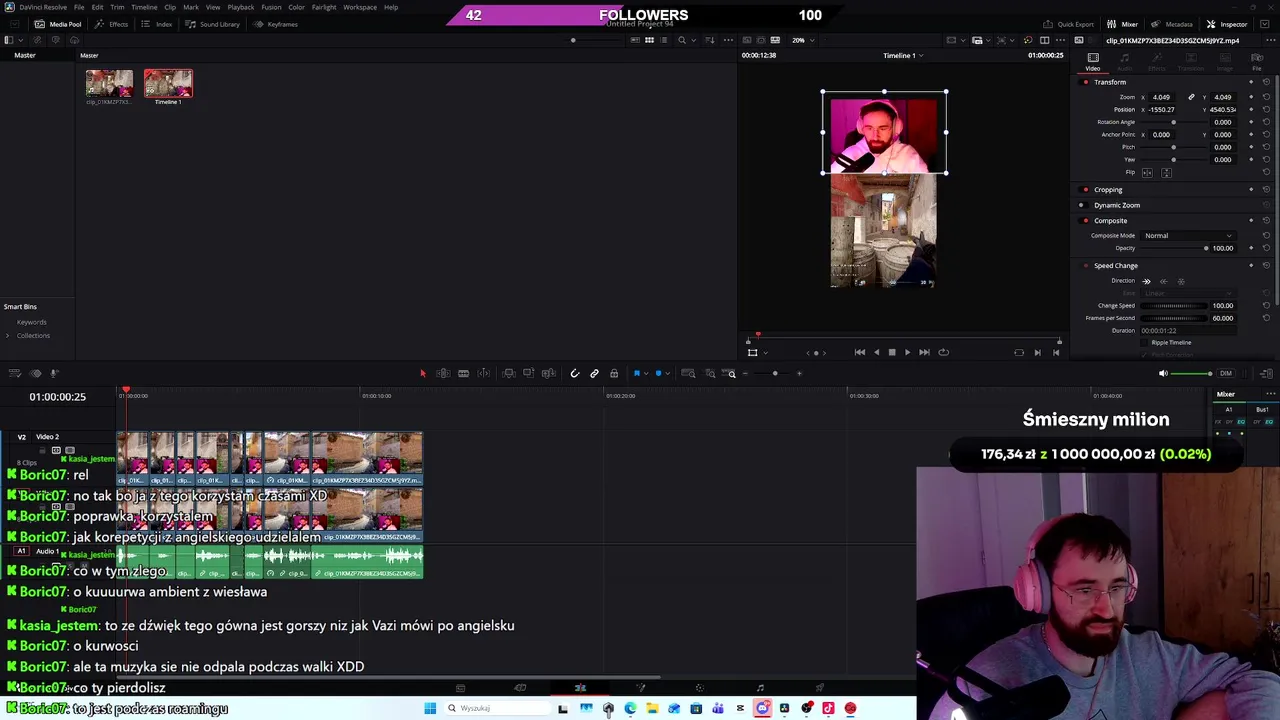Open the flag color dropdown arrow
The width and height of the screenshot is (1280, 720).
pyautogui.click(x=645, y=373)
